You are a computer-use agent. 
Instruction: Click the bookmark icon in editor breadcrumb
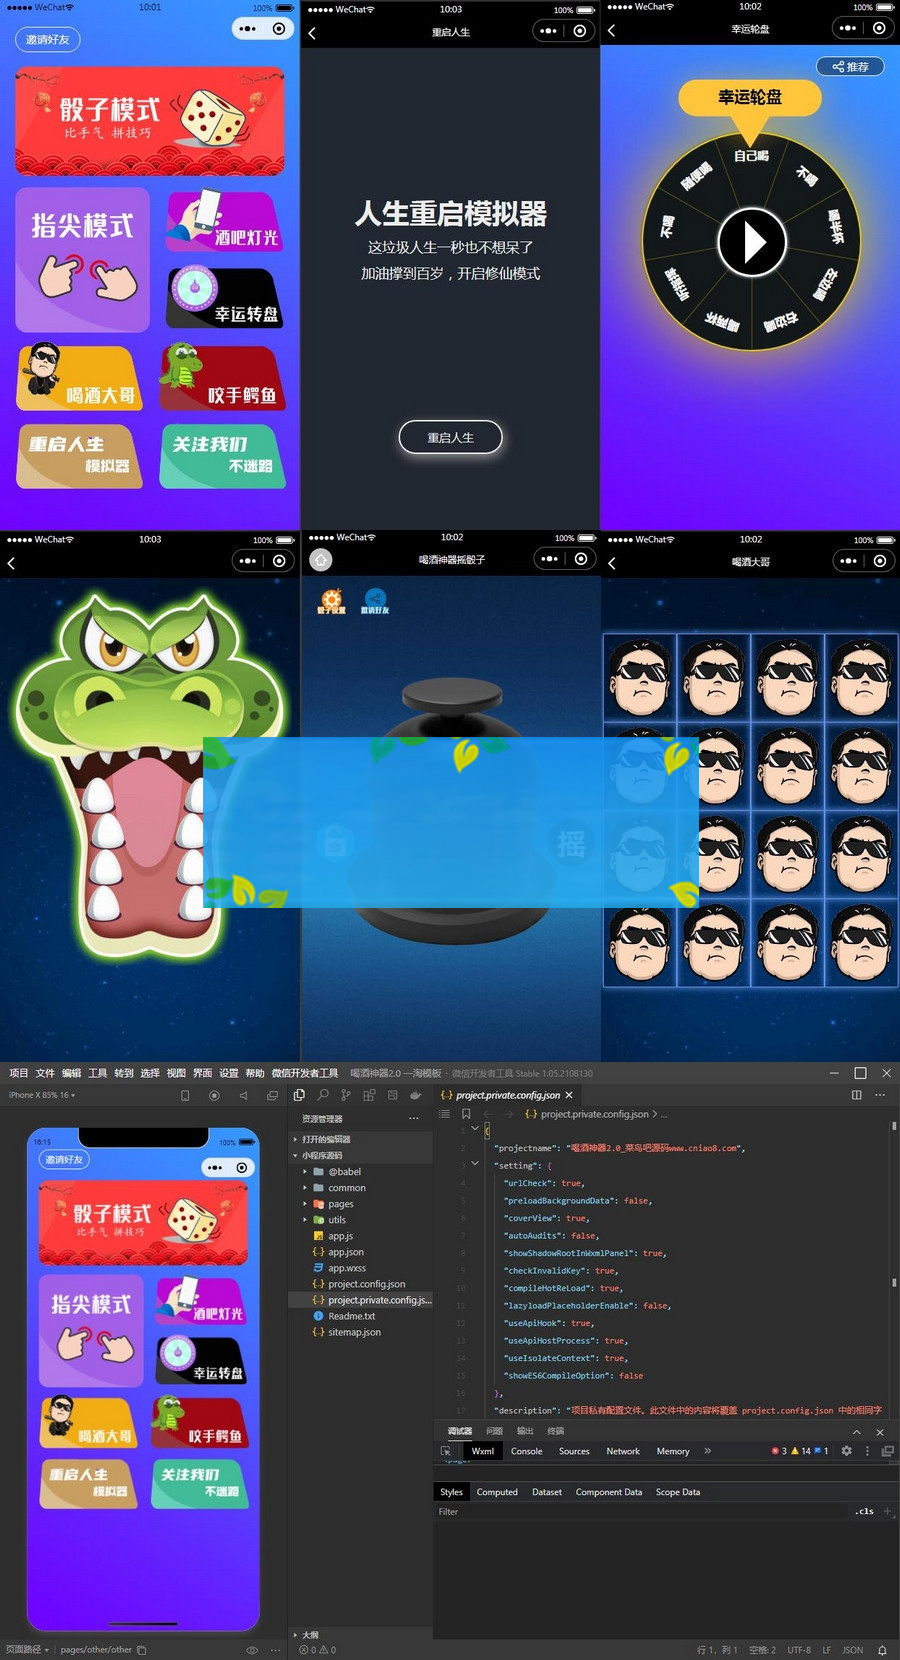pyautogui.click(x=466, y=1114)
